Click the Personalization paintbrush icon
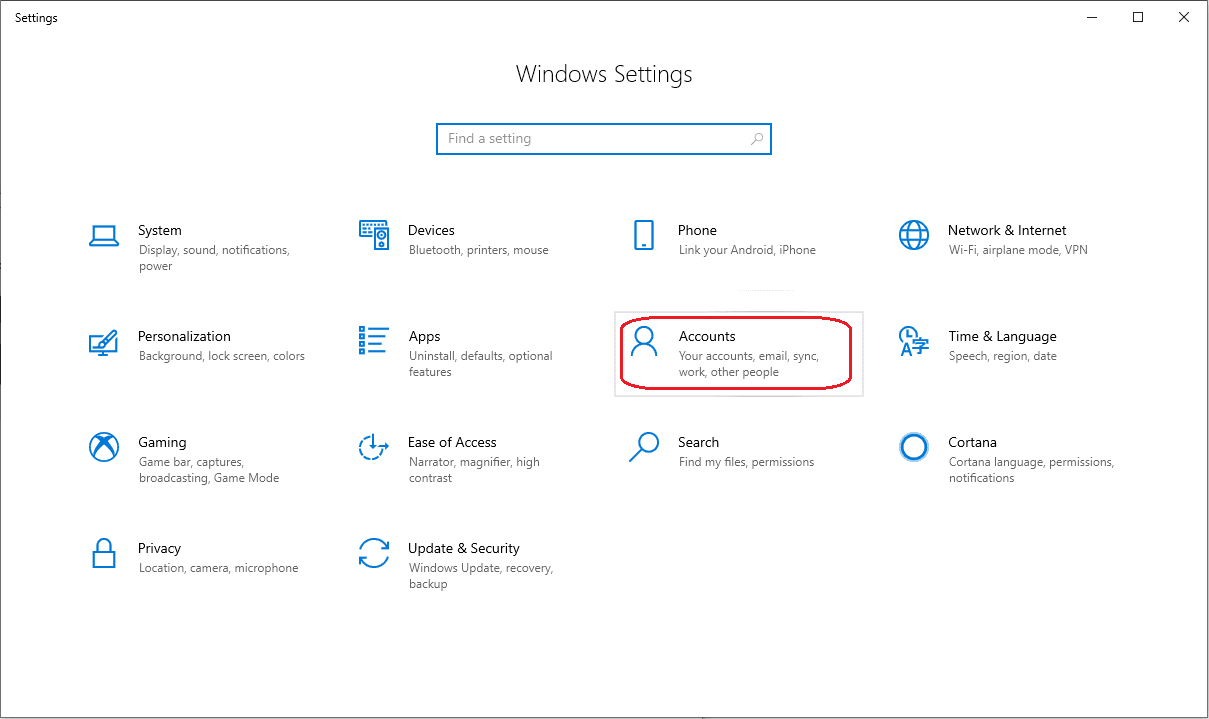 [104, 342]
